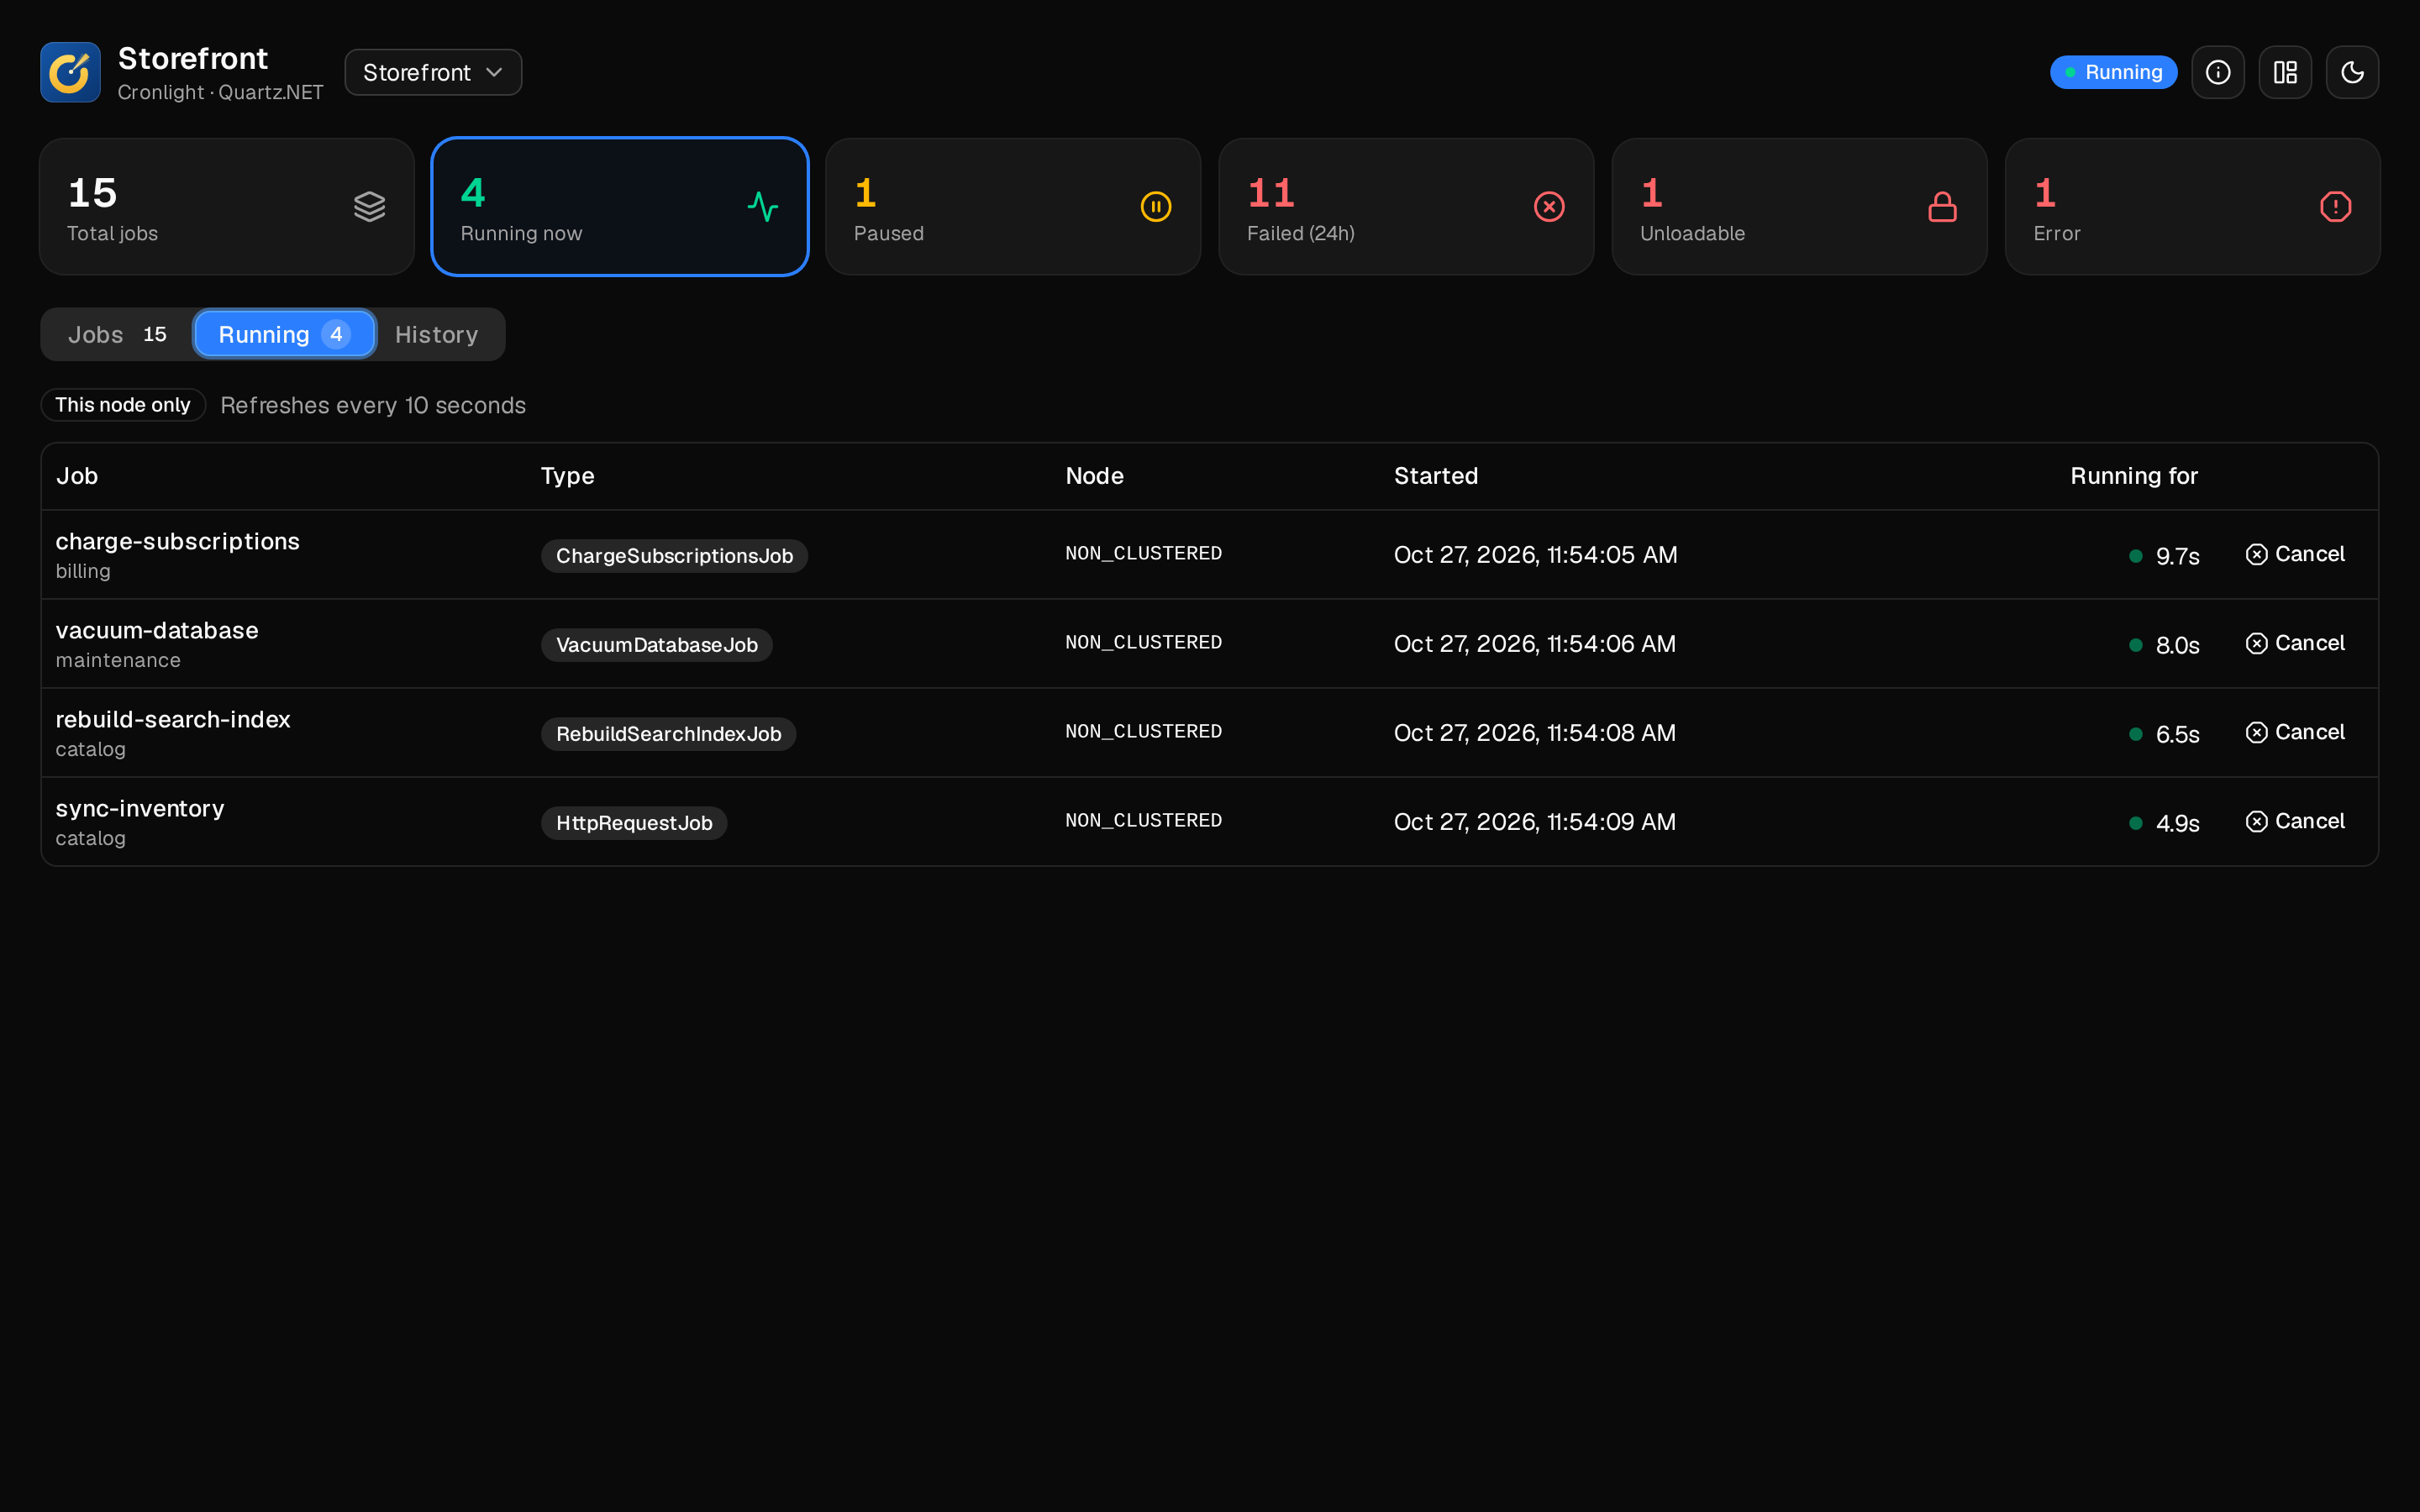This screenshot has height=1512, width=2420.
Task: Click the rebuild-search-index job name
Action: [173, 719]
